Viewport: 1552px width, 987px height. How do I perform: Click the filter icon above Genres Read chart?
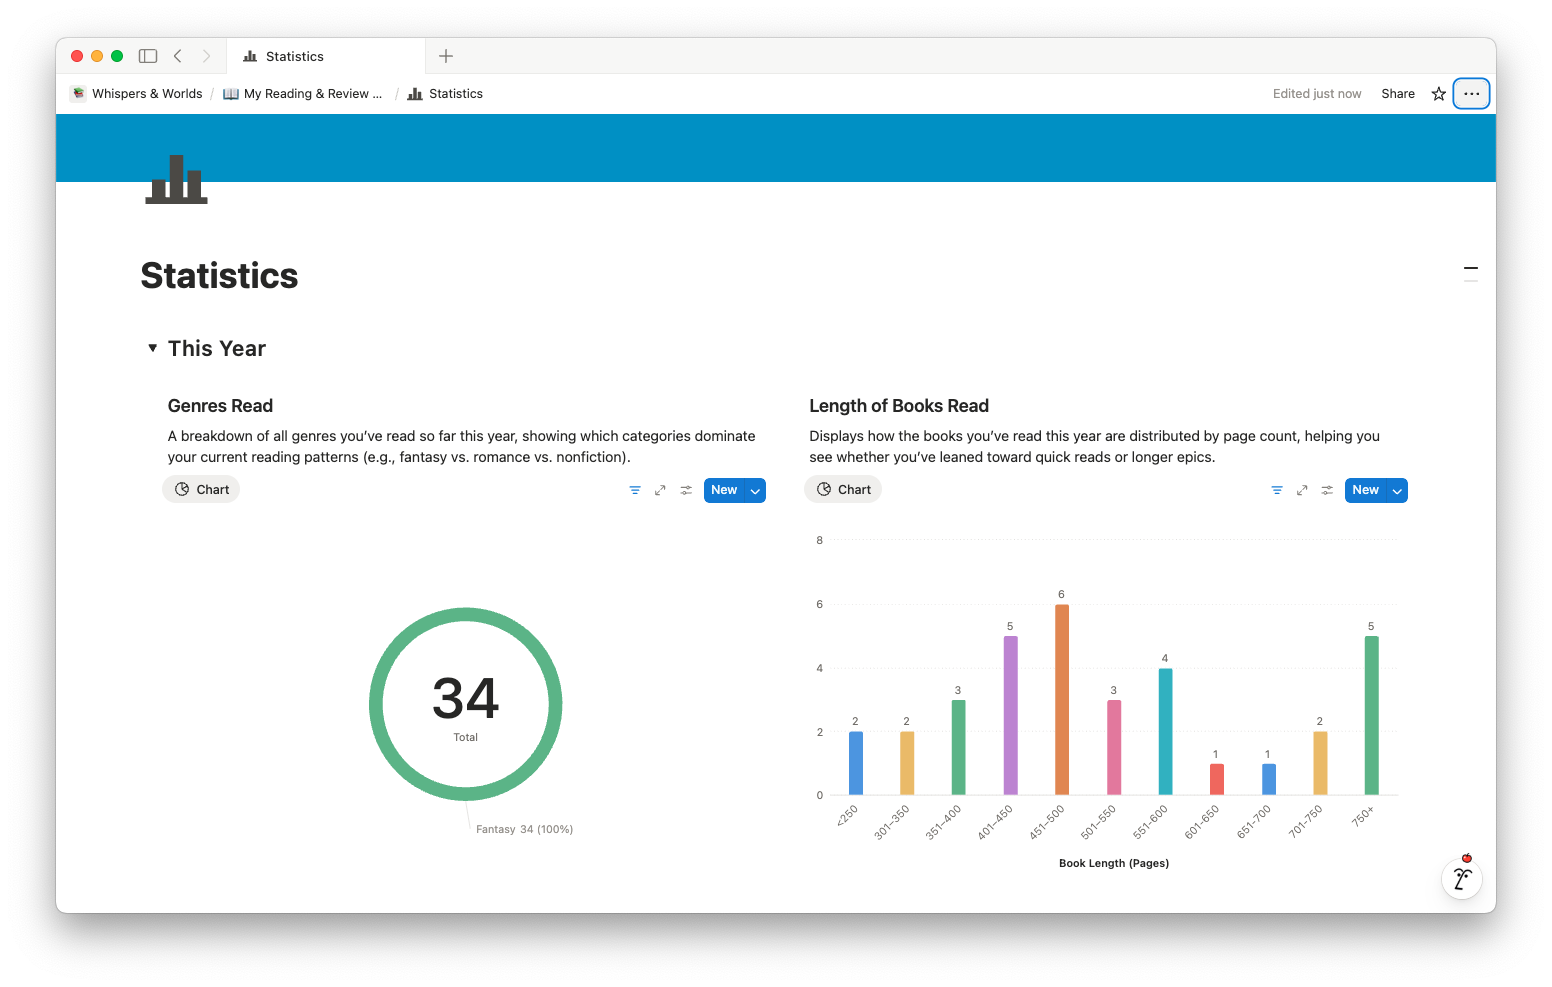click(635, 490)
